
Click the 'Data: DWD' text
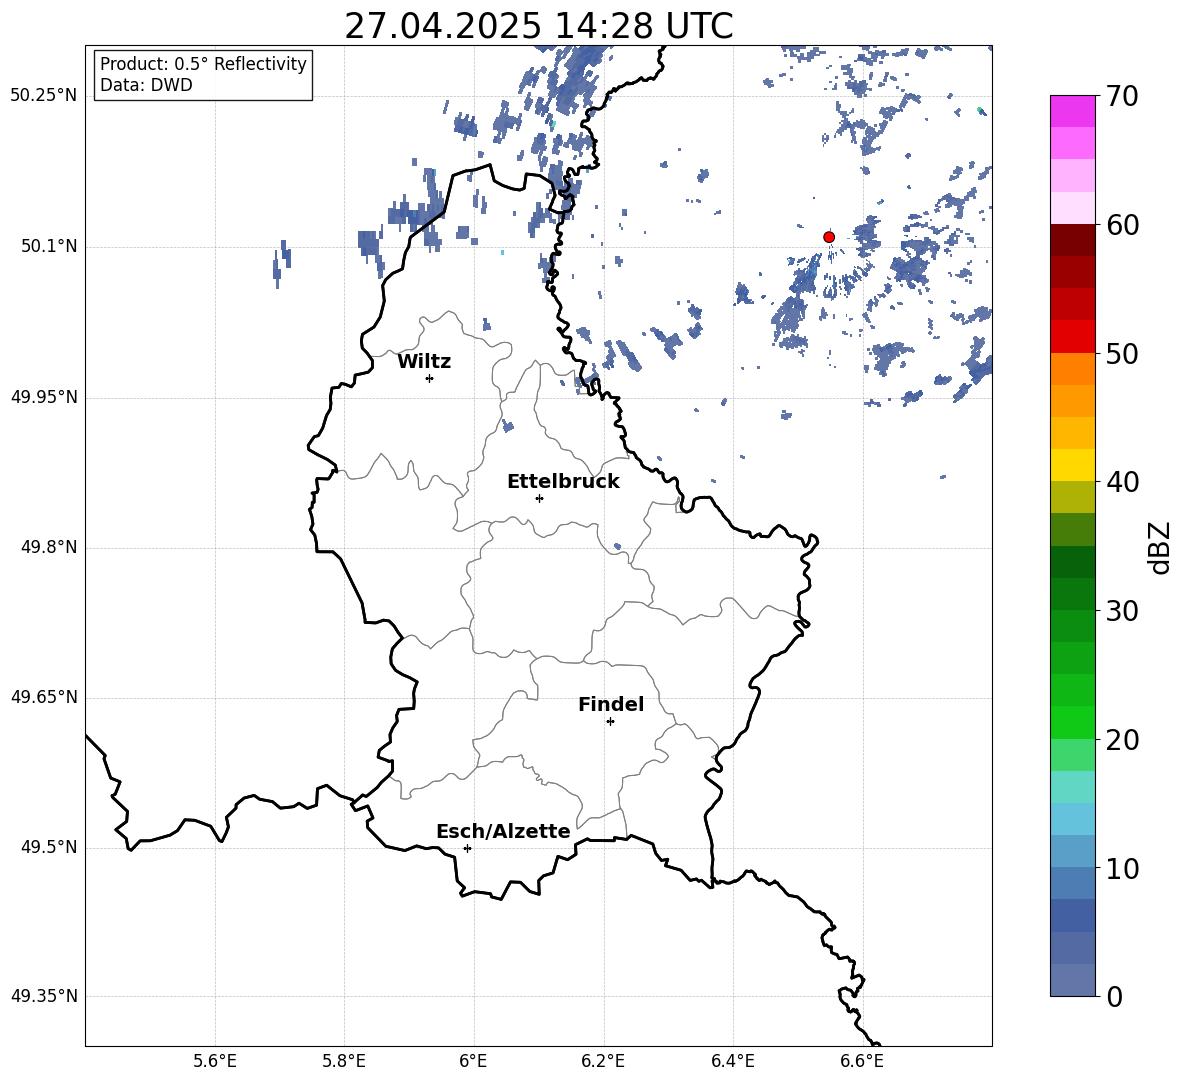point(146,85)
